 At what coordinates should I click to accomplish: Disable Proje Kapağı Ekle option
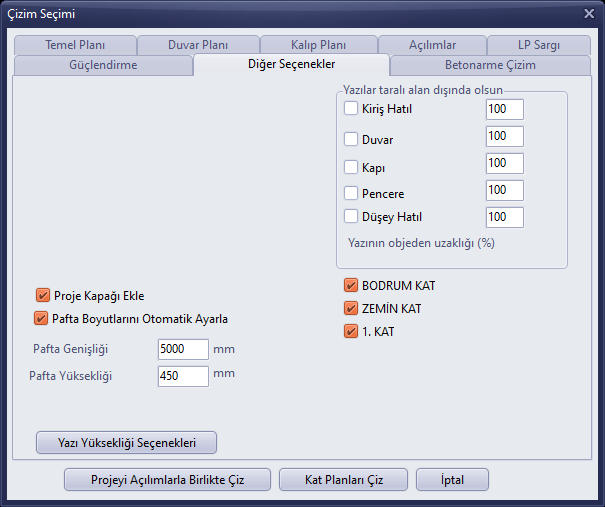(43, 296)
